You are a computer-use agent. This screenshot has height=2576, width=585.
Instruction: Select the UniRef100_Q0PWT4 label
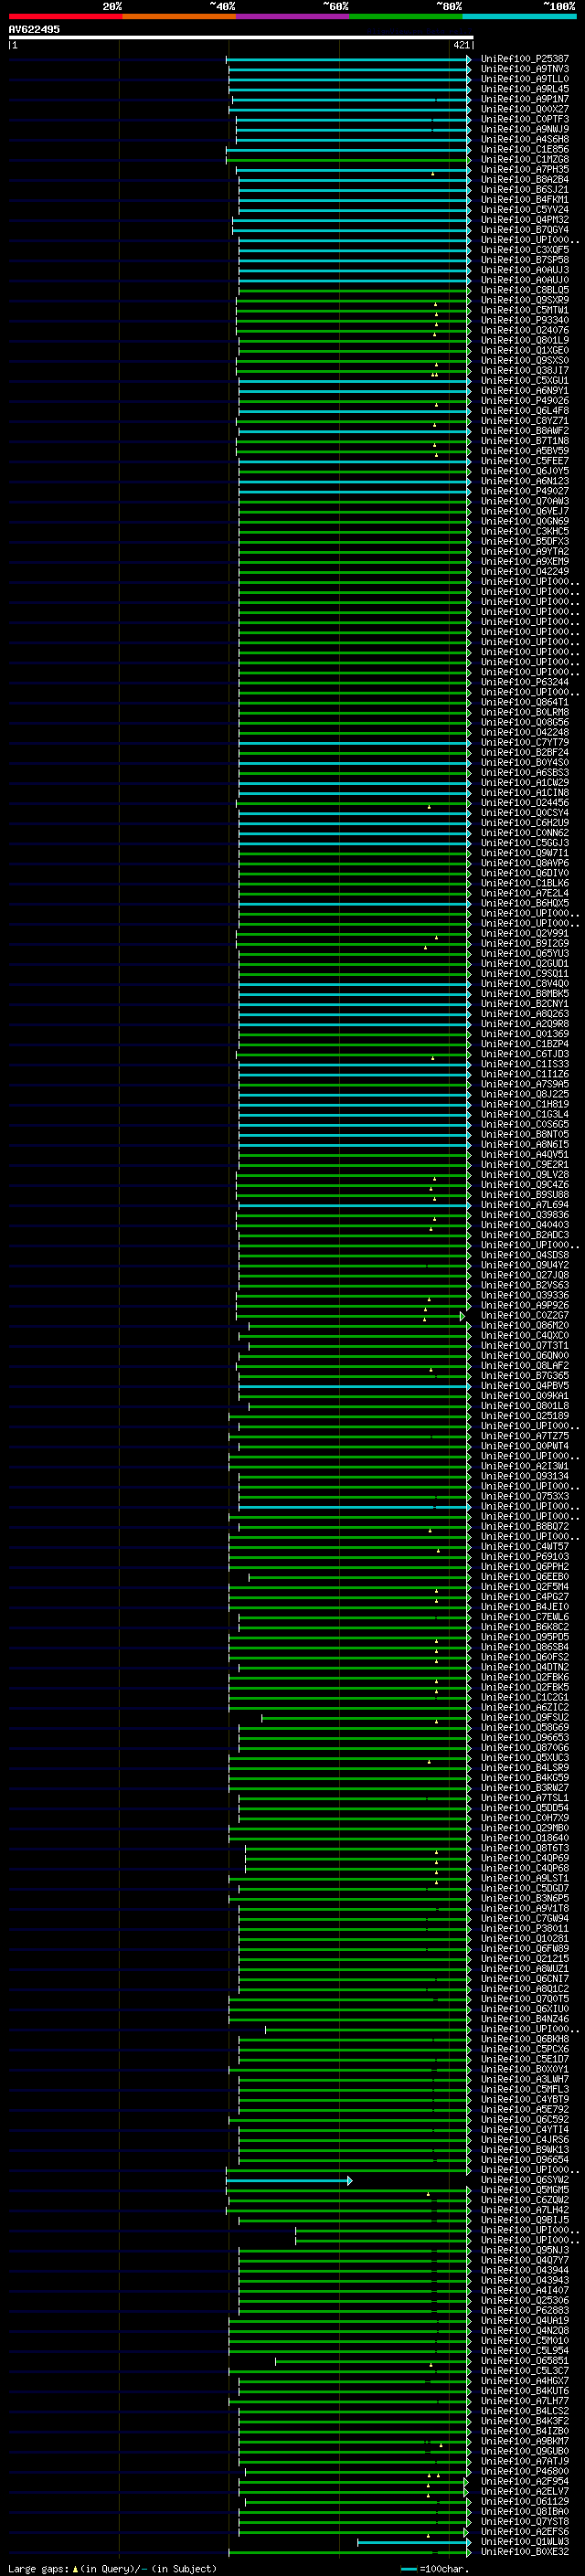(x=525, y=1446)
